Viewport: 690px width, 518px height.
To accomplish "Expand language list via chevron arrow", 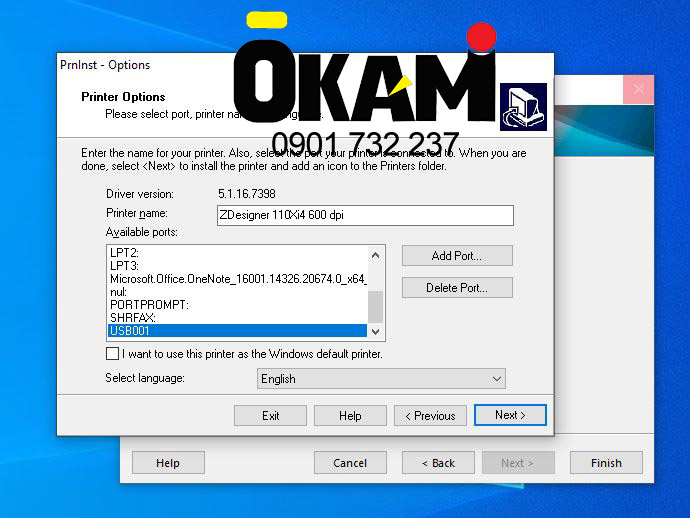I will click(496, 378).
